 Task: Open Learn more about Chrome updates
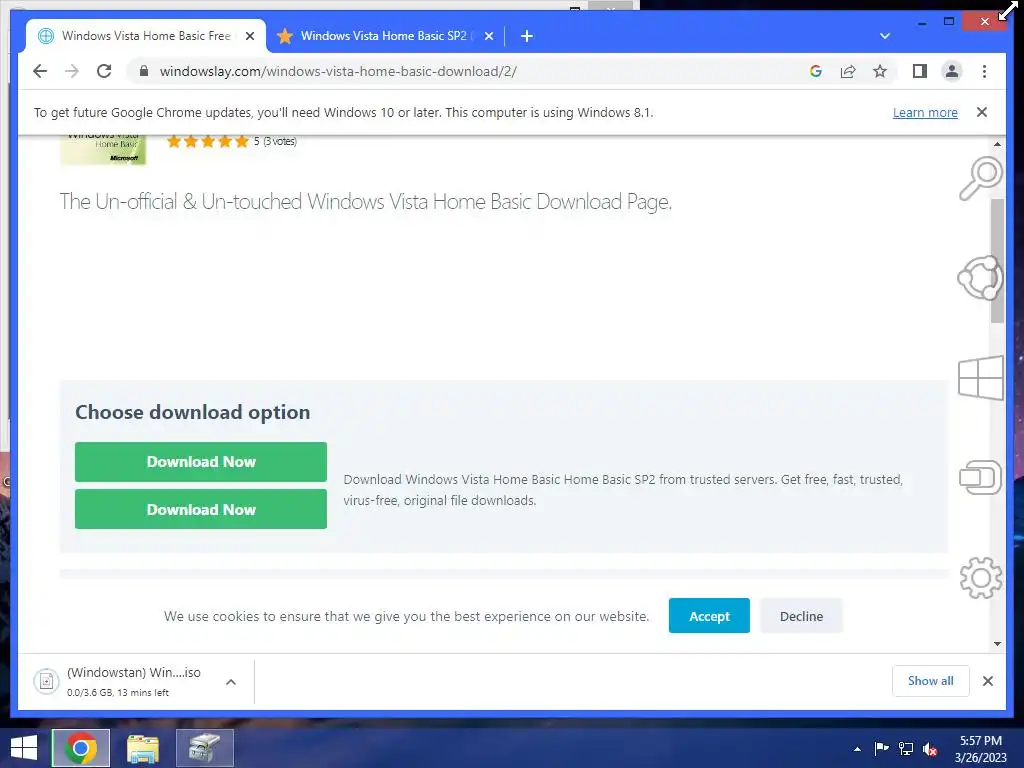pyautogui.click(x=925, y=112)
